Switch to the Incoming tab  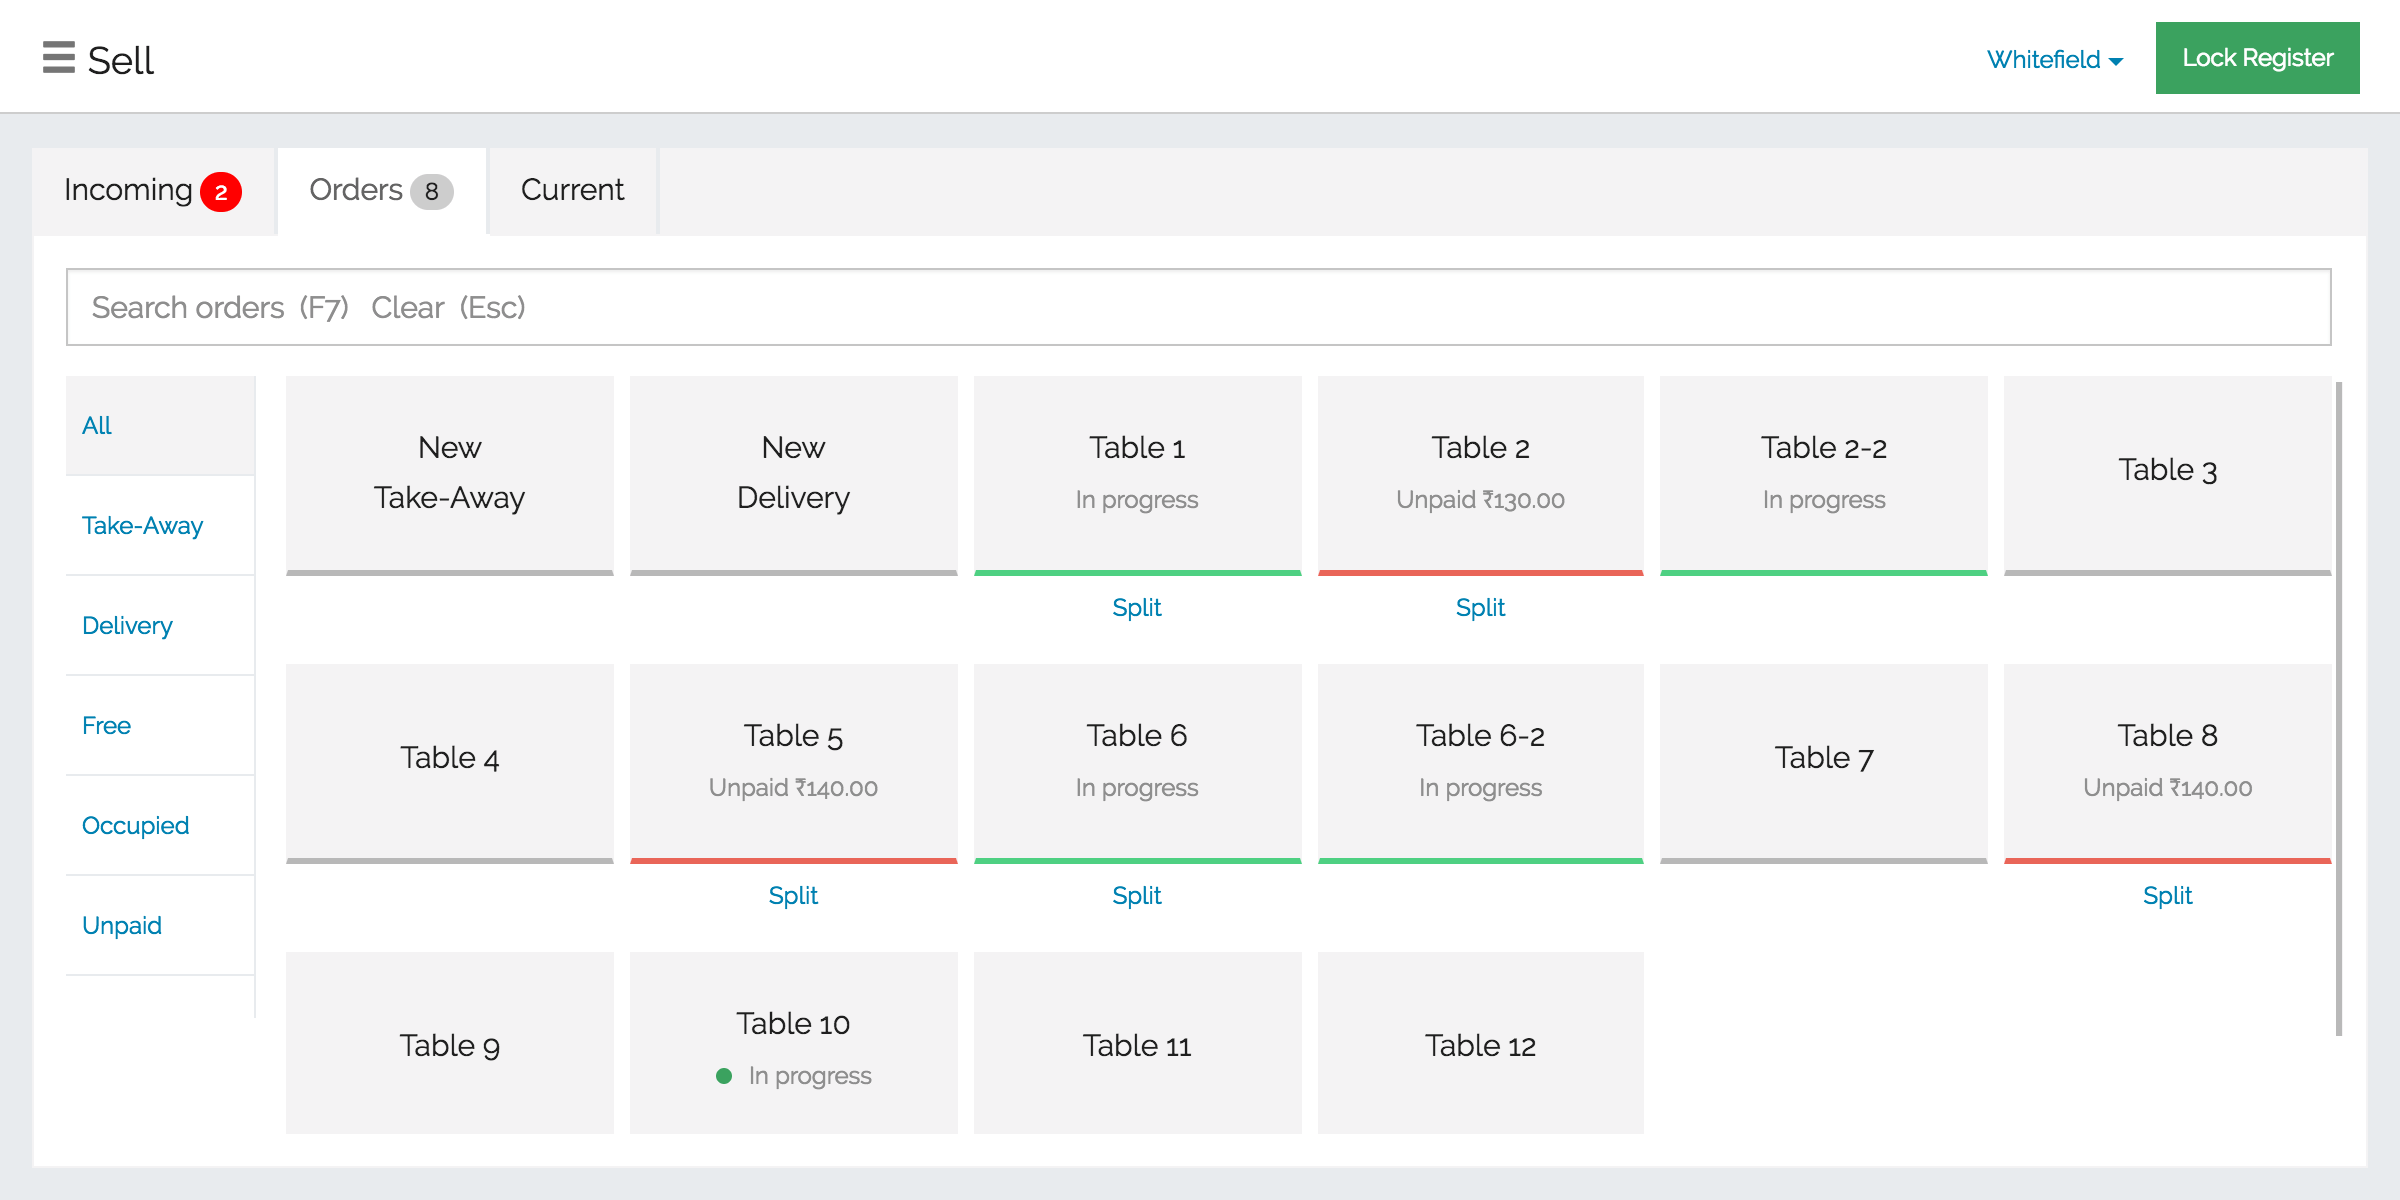click(x=130, y=190)
